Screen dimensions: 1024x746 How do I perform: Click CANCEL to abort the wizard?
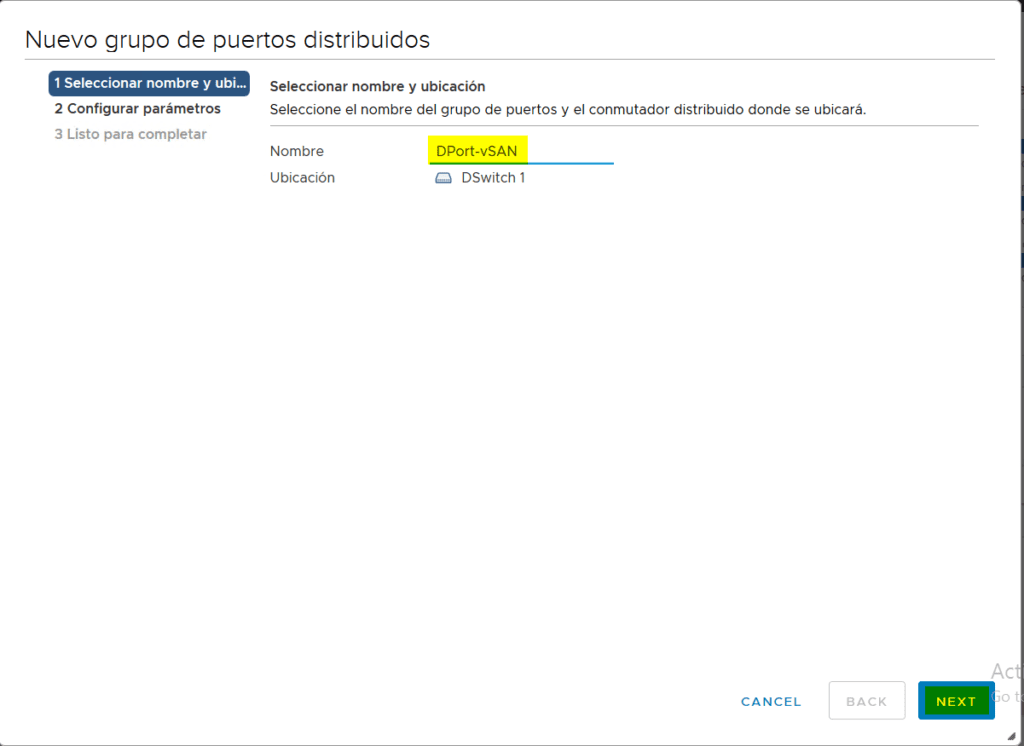pos(770,701)
